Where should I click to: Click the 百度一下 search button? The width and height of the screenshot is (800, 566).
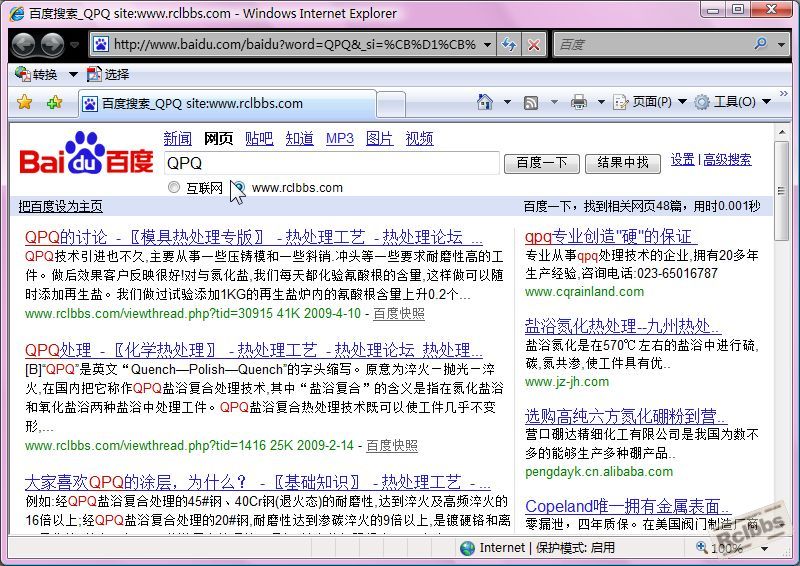click(x=542, y=163)
